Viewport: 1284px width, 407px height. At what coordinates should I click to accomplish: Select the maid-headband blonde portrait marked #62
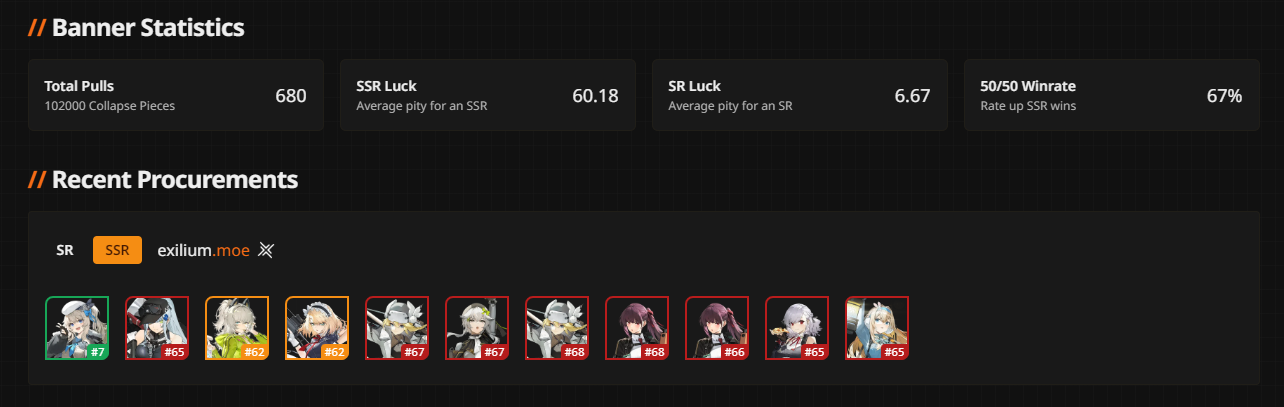point(317,328)
